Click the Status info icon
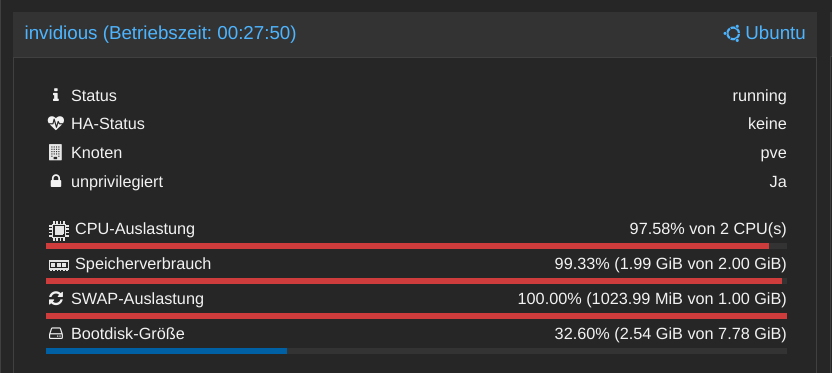The width and height of the screenshot is (832, 373). [56, 96]
